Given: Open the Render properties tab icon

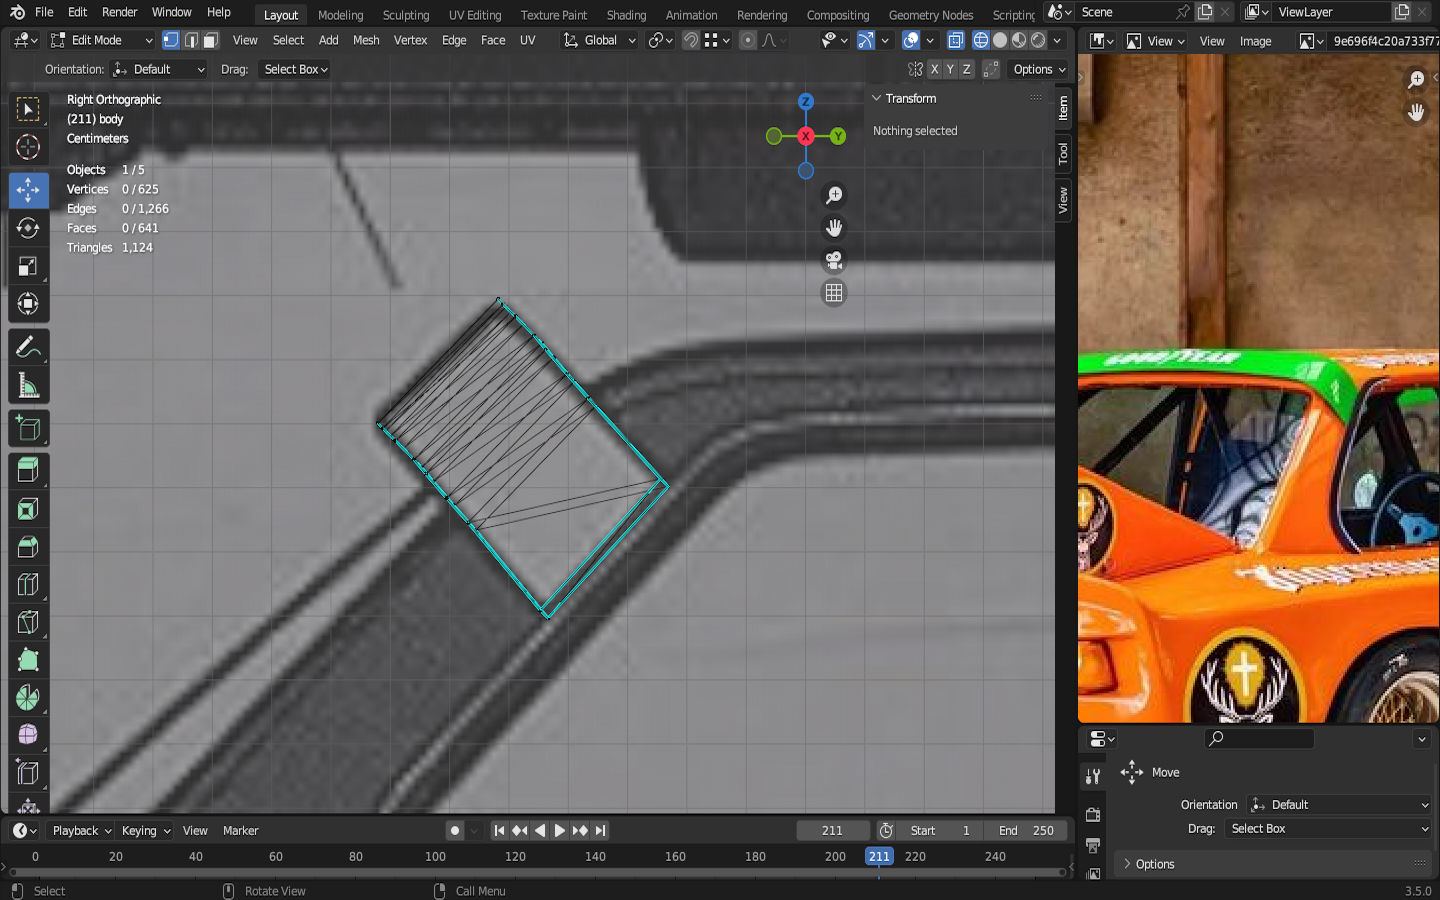Looking at the screenshot, I should click(x=1093, y=814).
